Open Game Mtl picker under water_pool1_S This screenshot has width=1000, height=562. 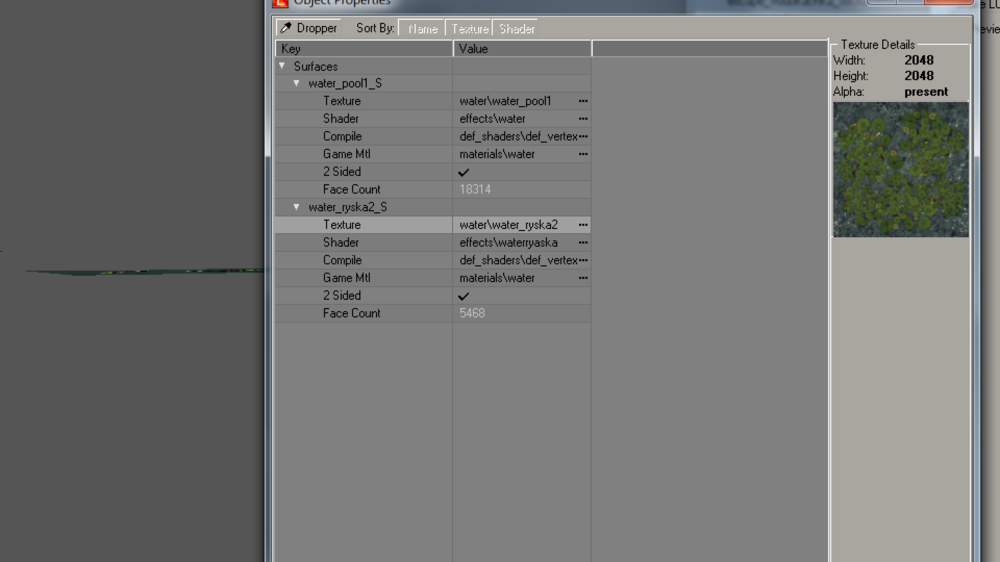pos(583,154)
